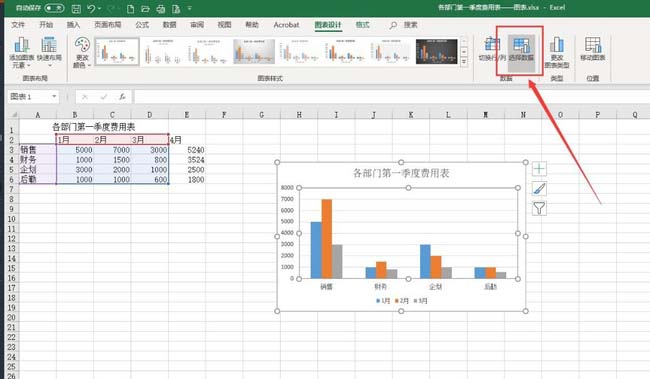Switch to the 帮助 (Help) tab
The height and width of the screenshot is (379, 650).
[x=252, y=25]
